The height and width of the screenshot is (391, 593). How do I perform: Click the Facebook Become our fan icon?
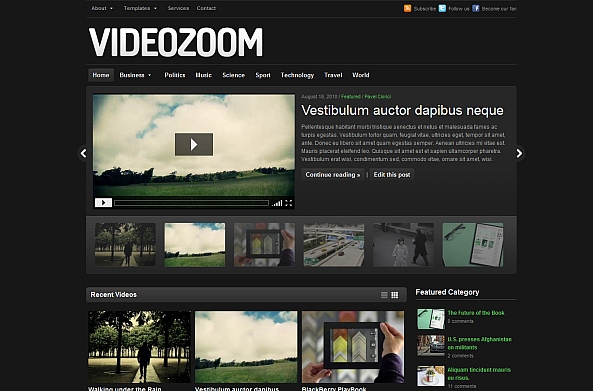(475, 8)
